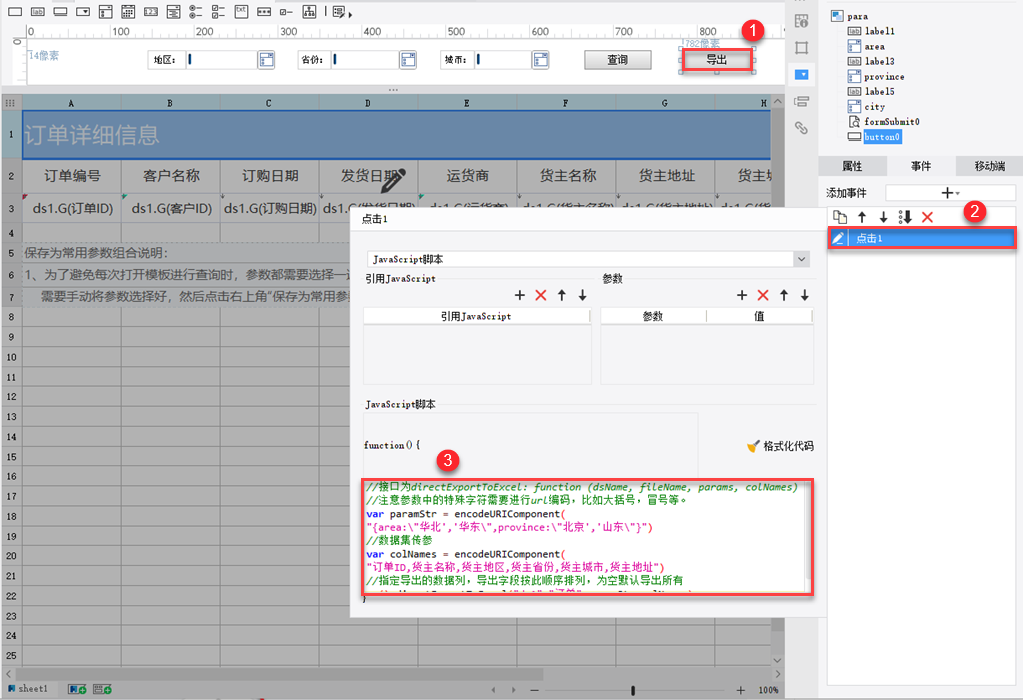This screenshot has height=700, width=1023.
Task: Open the hyperlink side panel icon
Action: point(802,128)
